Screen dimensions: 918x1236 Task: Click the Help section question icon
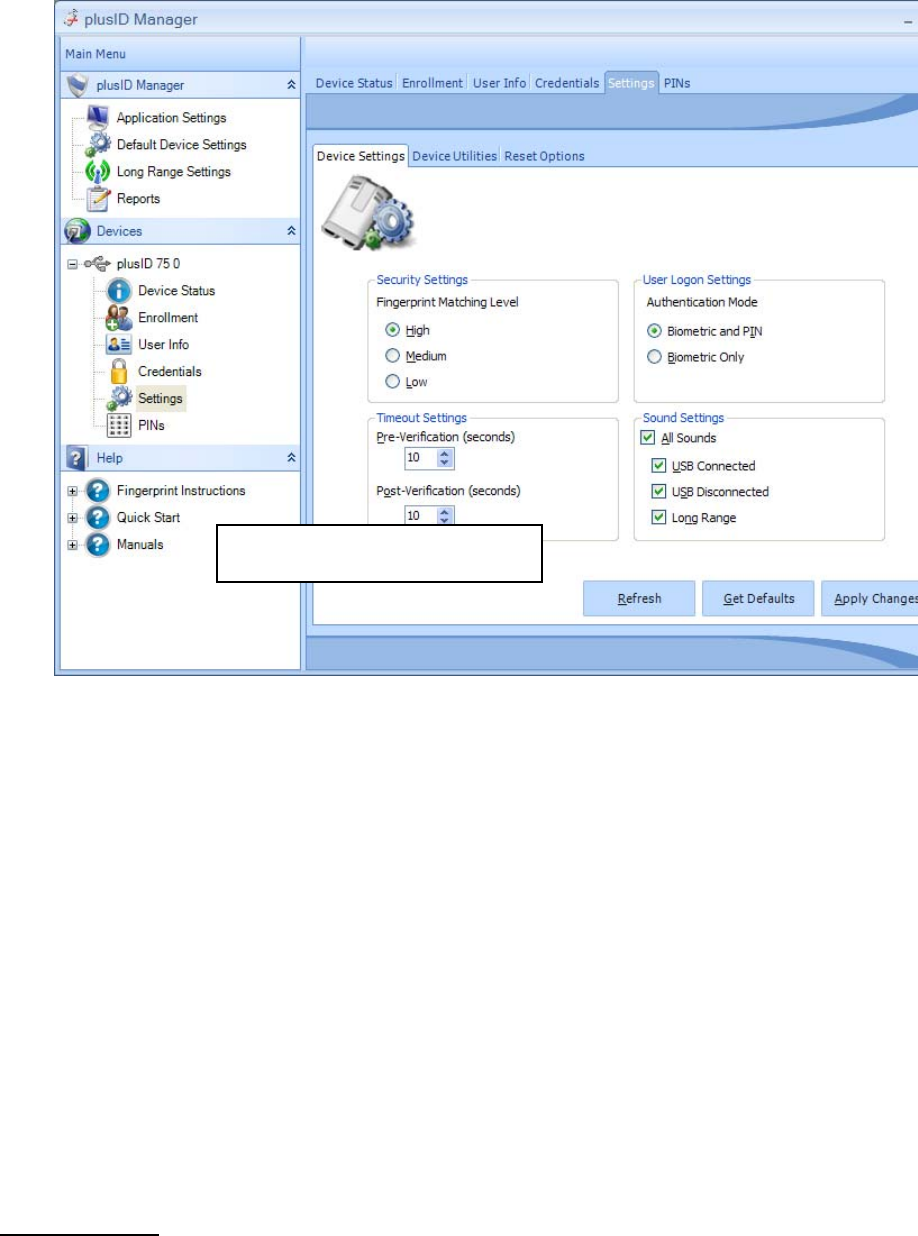[77, 458]
